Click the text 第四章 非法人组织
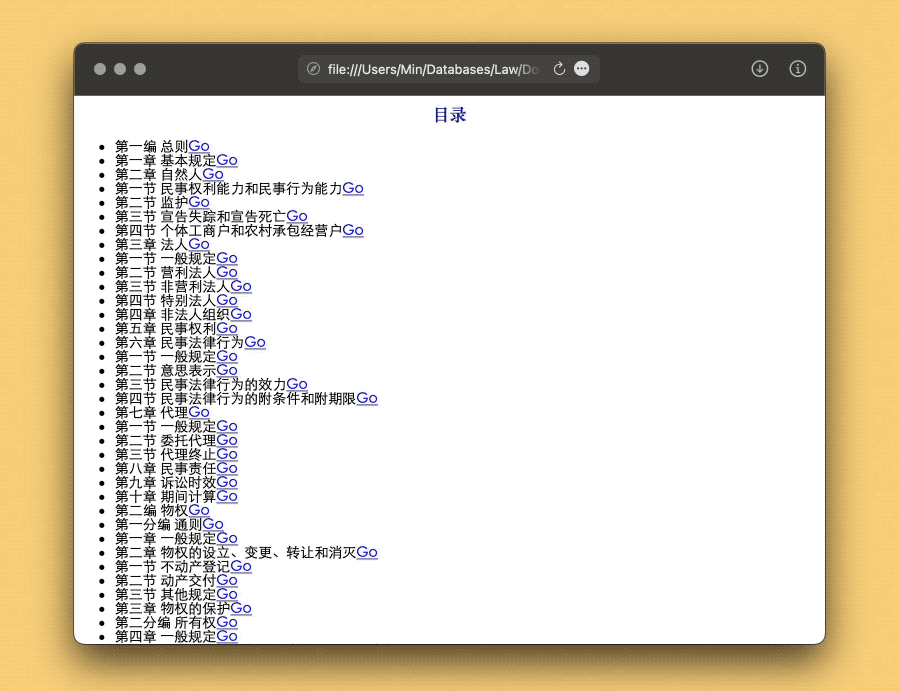This screenshot has height=691, width=900. [173, 314]
